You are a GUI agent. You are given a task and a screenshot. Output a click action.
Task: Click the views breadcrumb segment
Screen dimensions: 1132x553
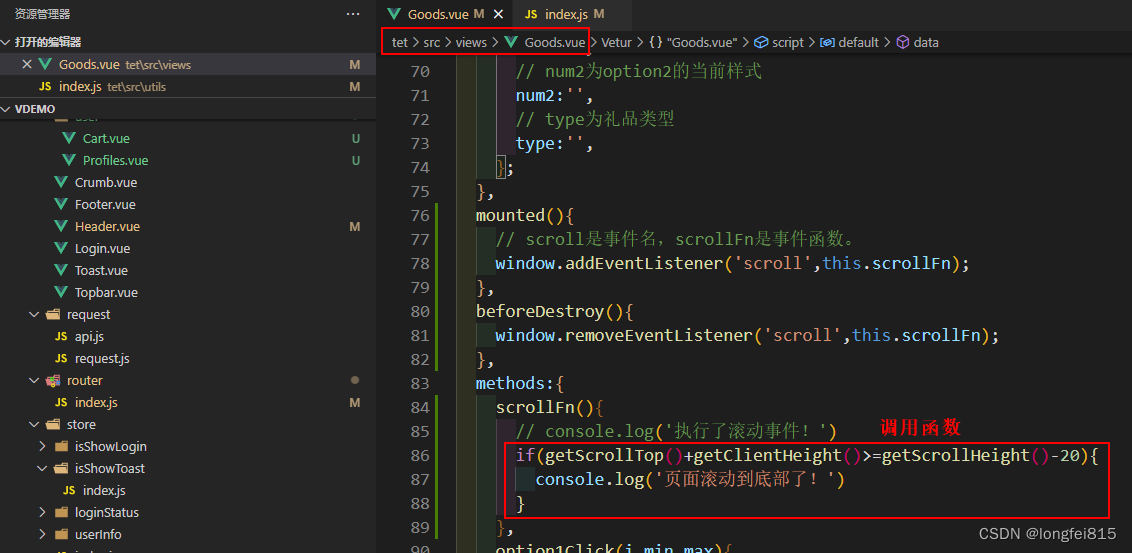click(x=471, y=43)
